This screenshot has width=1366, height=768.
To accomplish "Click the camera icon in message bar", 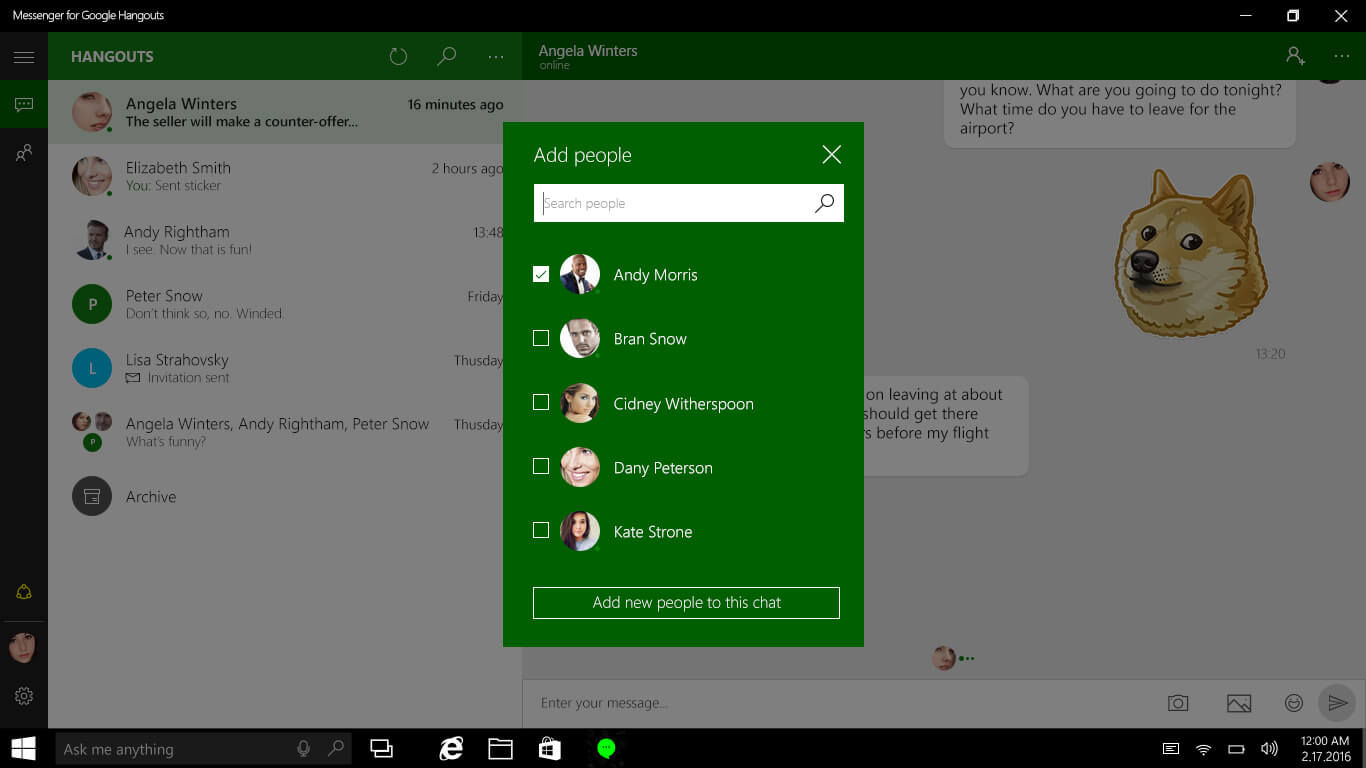I will tap(1178, 703).
